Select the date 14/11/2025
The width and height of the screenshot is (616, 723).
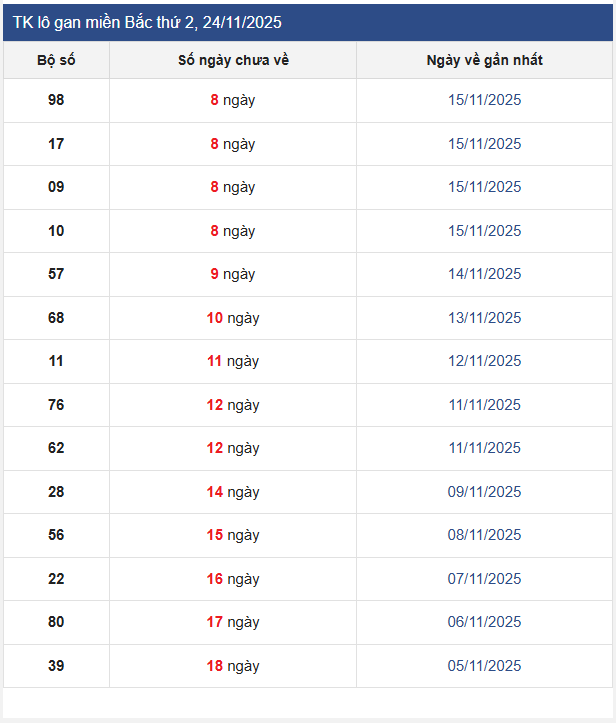[x=484, y=274]
